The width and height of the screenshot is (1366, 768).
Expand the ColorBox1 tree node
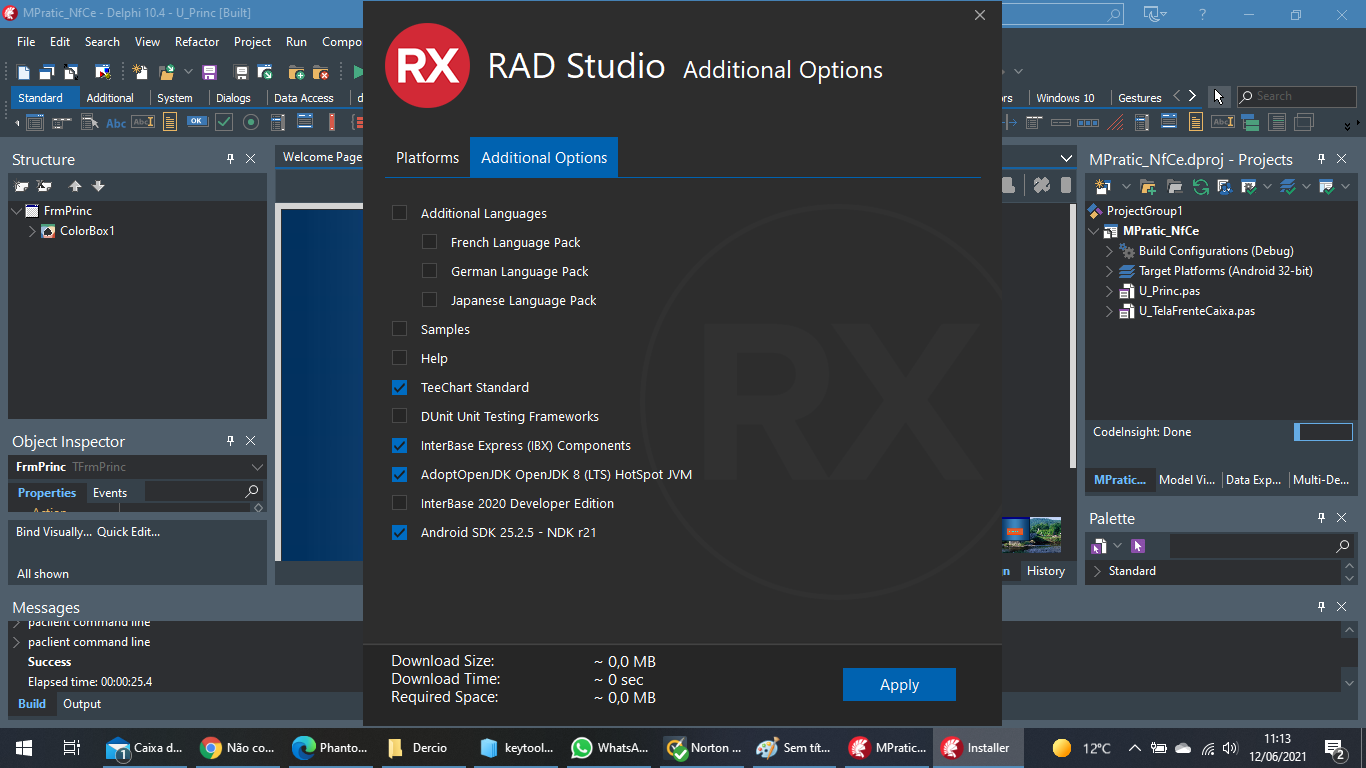[x=32, y=231]
